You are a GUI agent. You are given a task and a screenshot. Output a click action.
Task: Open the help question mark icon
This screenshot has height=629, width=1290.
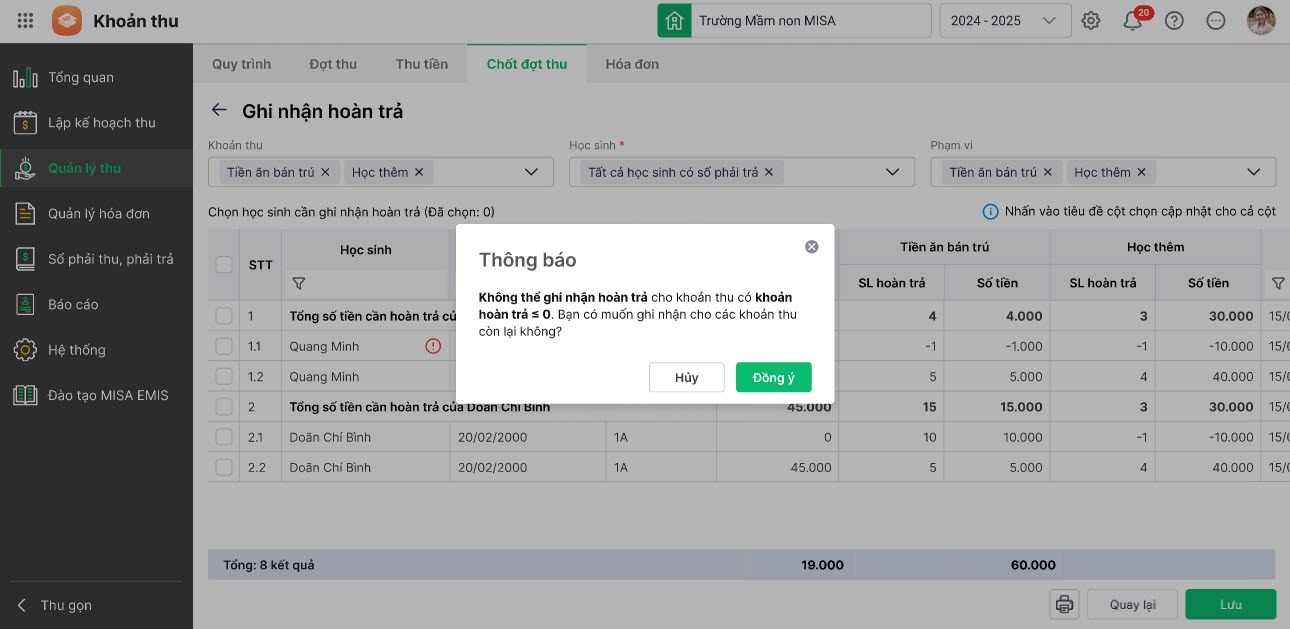(x=1175, y=21)
